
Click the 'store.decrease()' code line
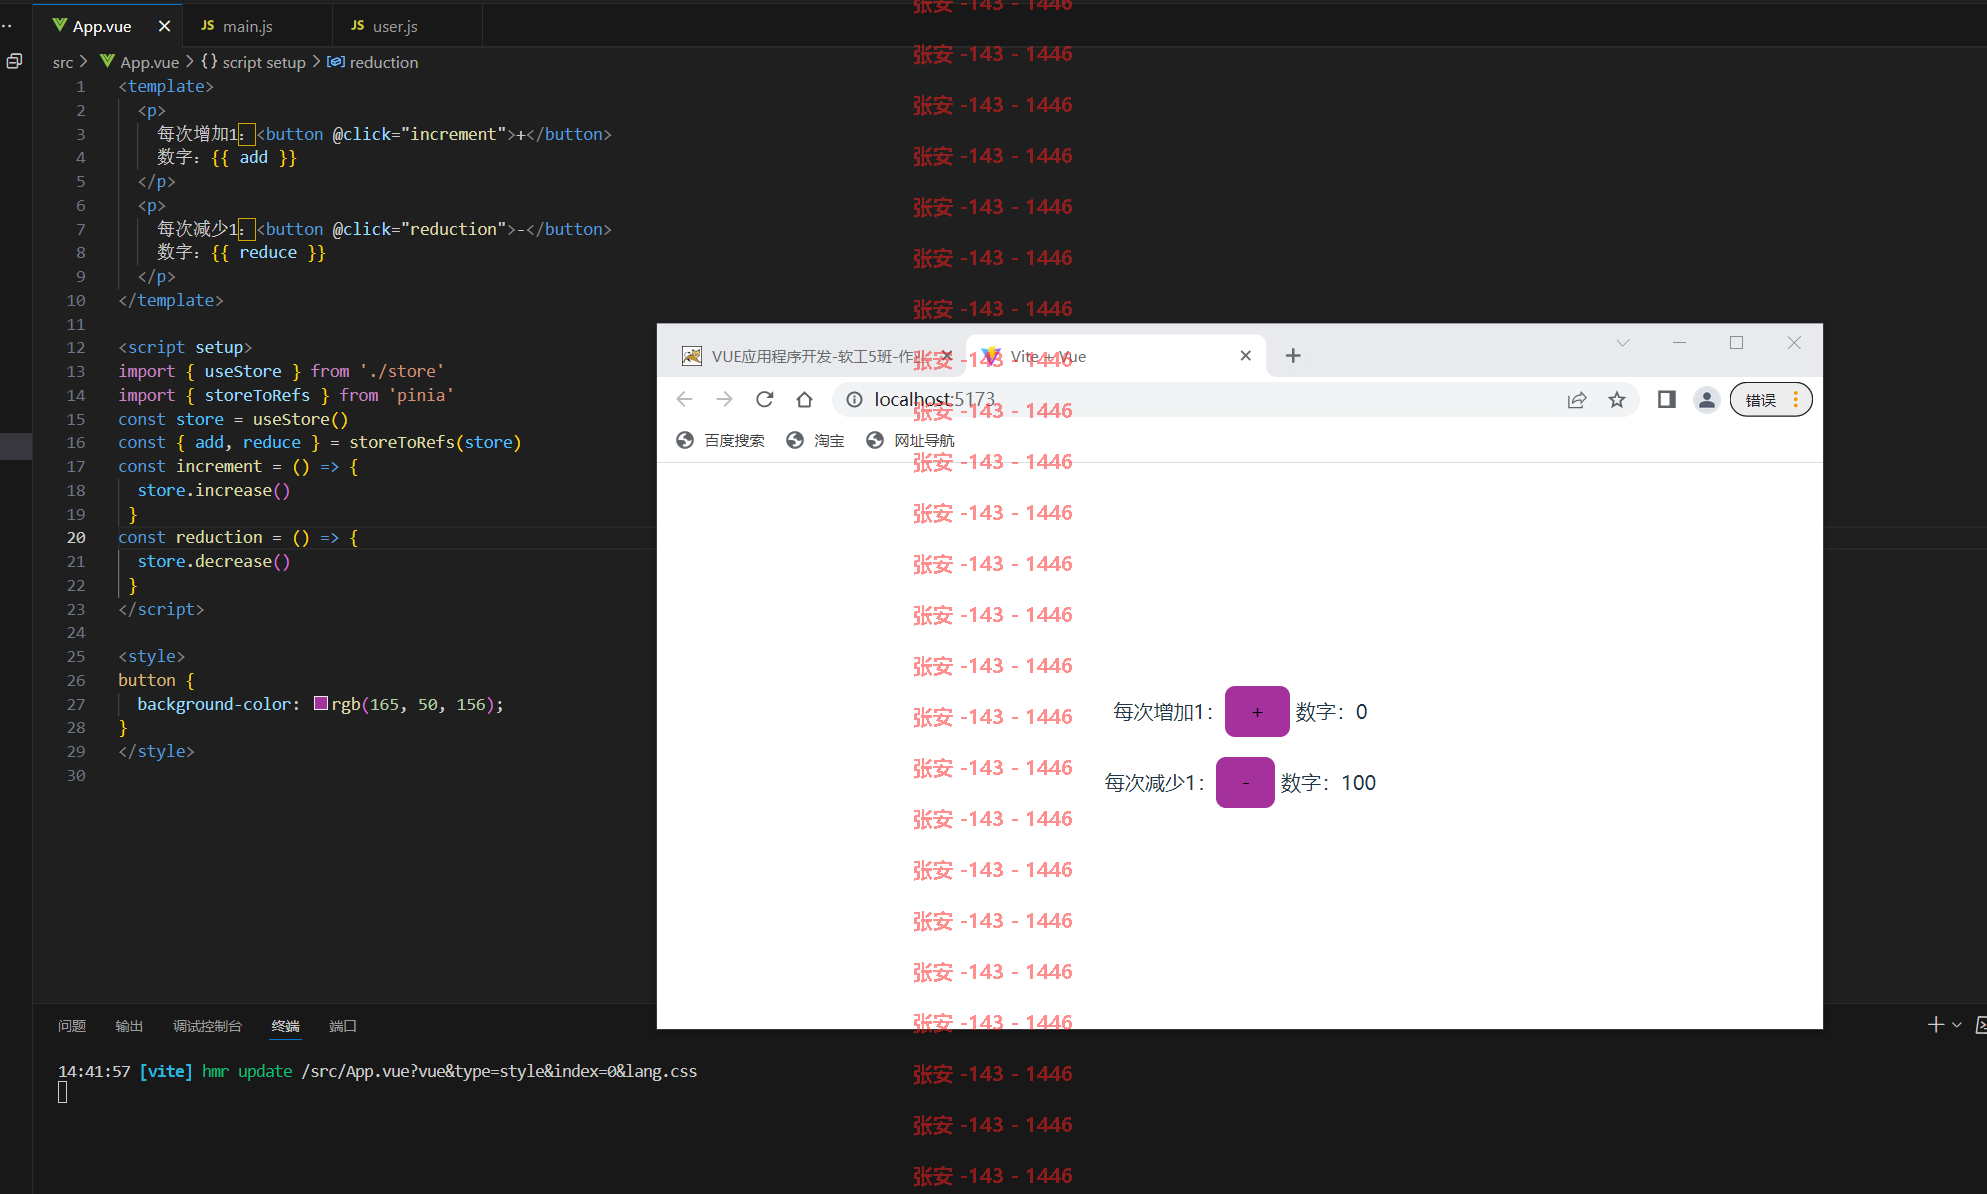click(x=214, y=562)
